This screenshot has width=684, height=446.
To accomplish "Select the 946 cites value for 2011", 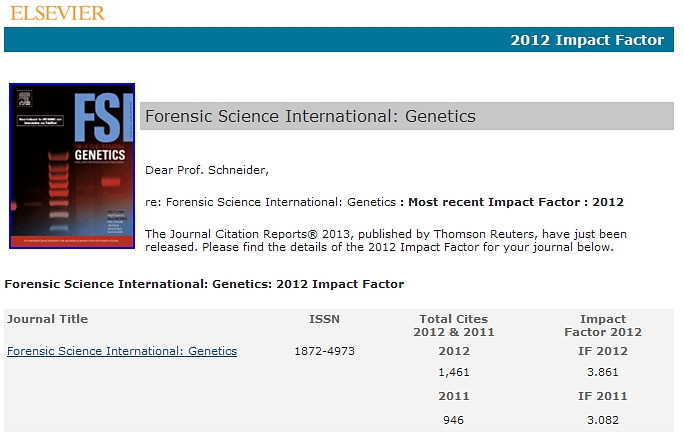I will click(453, 420).
